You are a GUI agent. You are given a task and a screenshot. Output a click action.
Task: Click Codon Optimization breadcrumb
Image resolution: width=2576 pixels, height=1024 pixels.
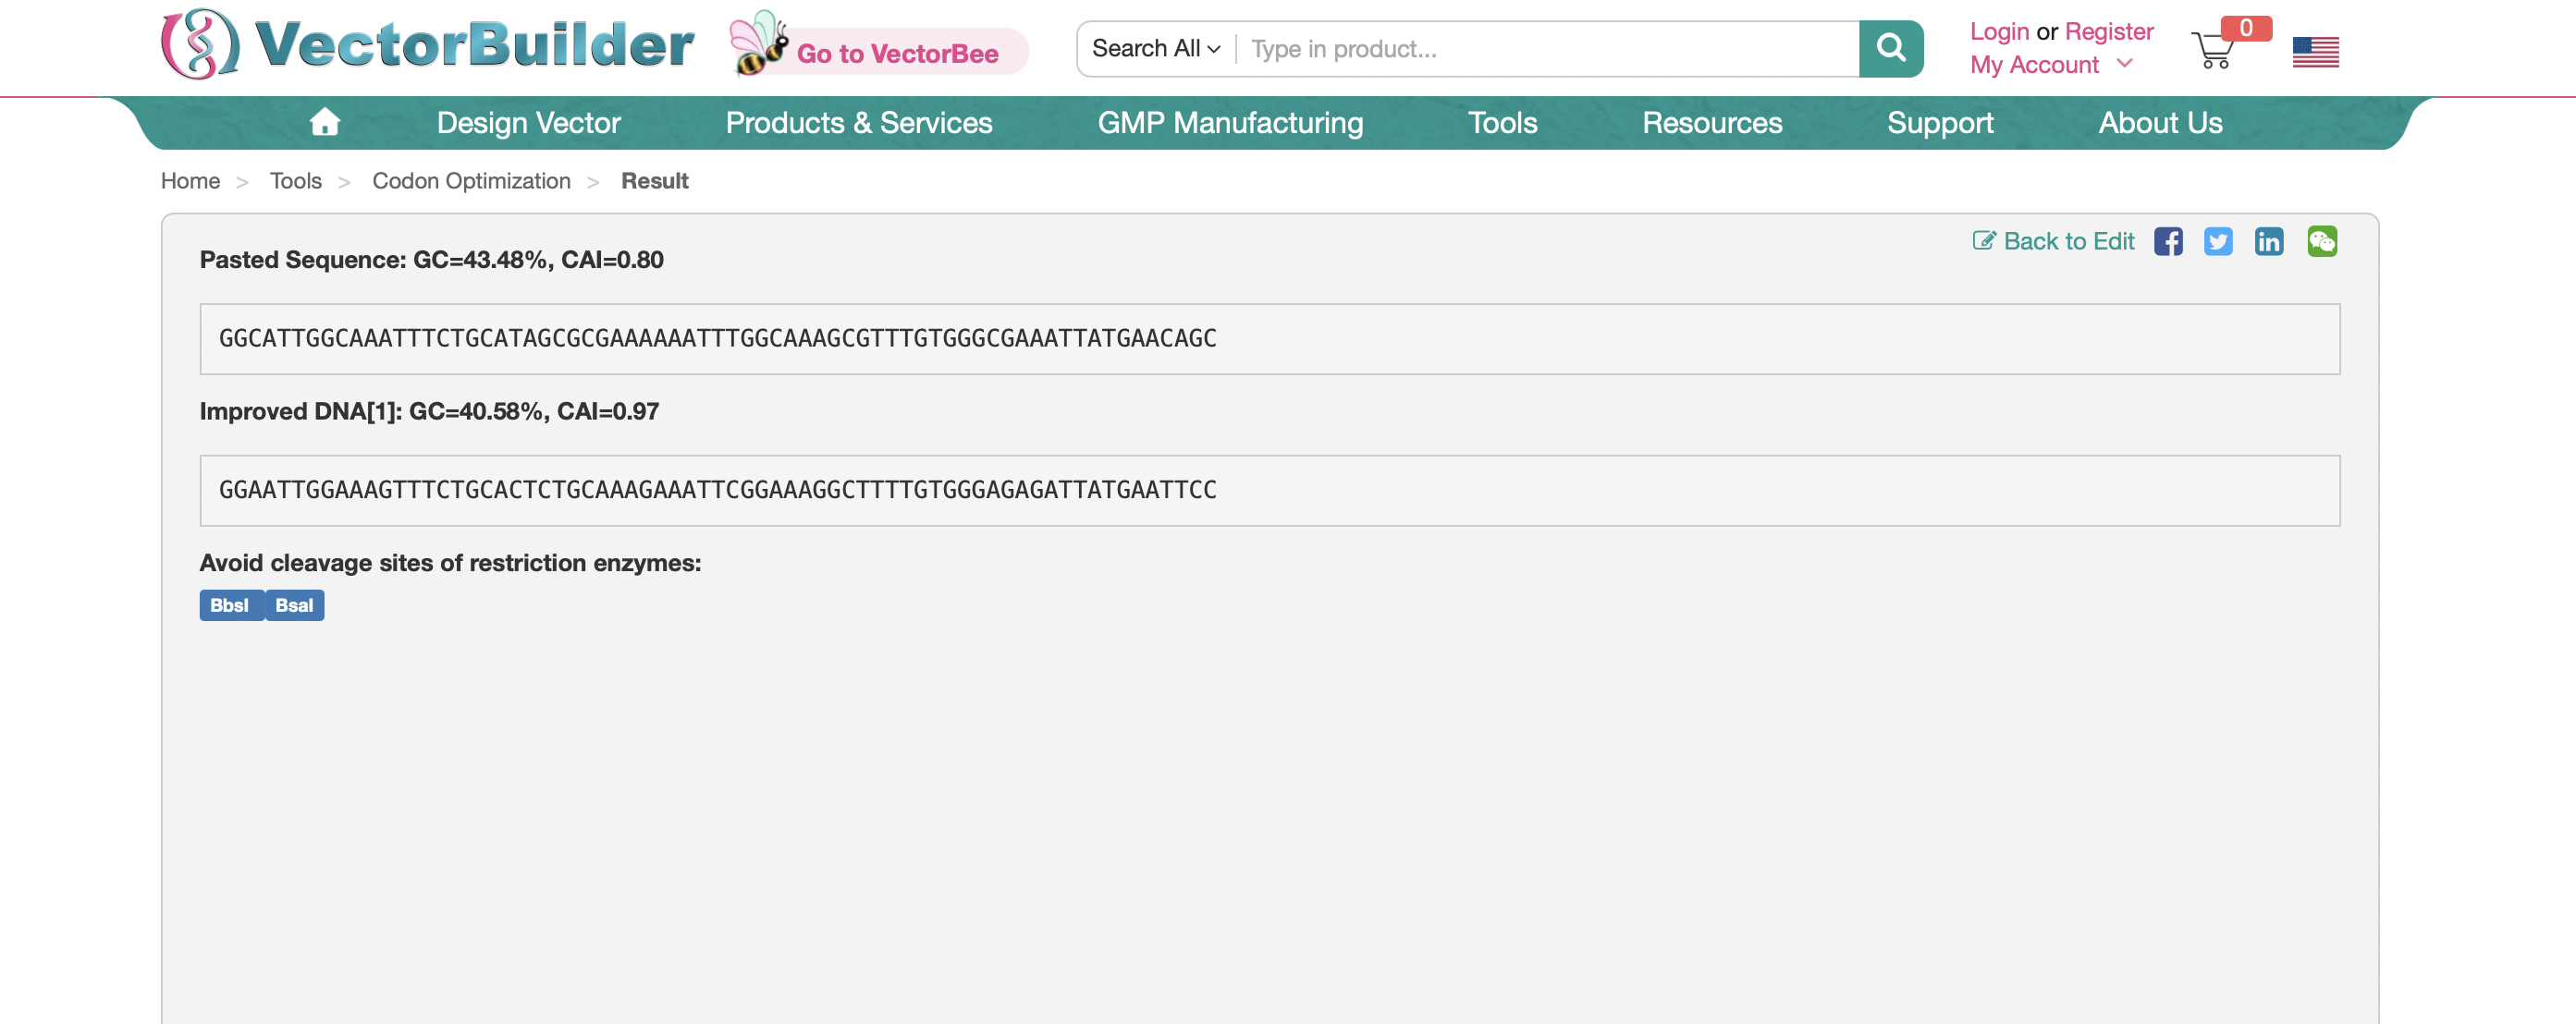(x=471, y=181)
